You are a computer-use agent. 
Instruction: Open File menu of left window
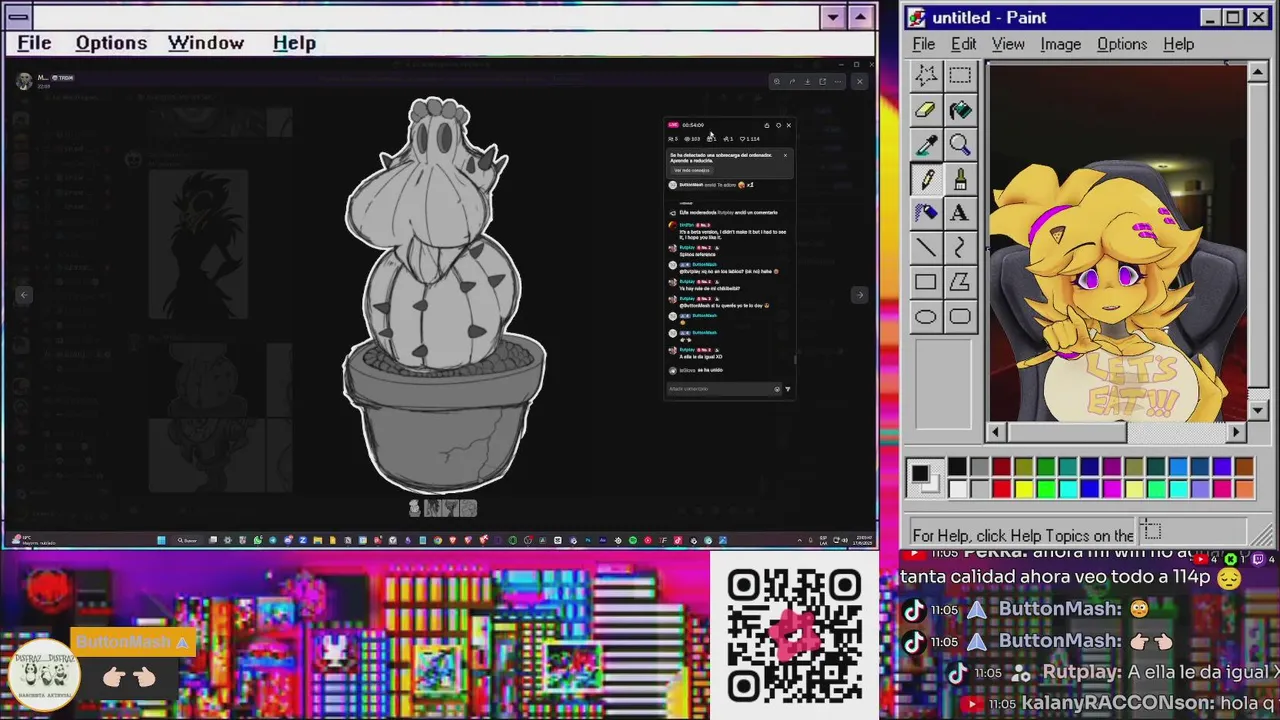coord(34,43)
